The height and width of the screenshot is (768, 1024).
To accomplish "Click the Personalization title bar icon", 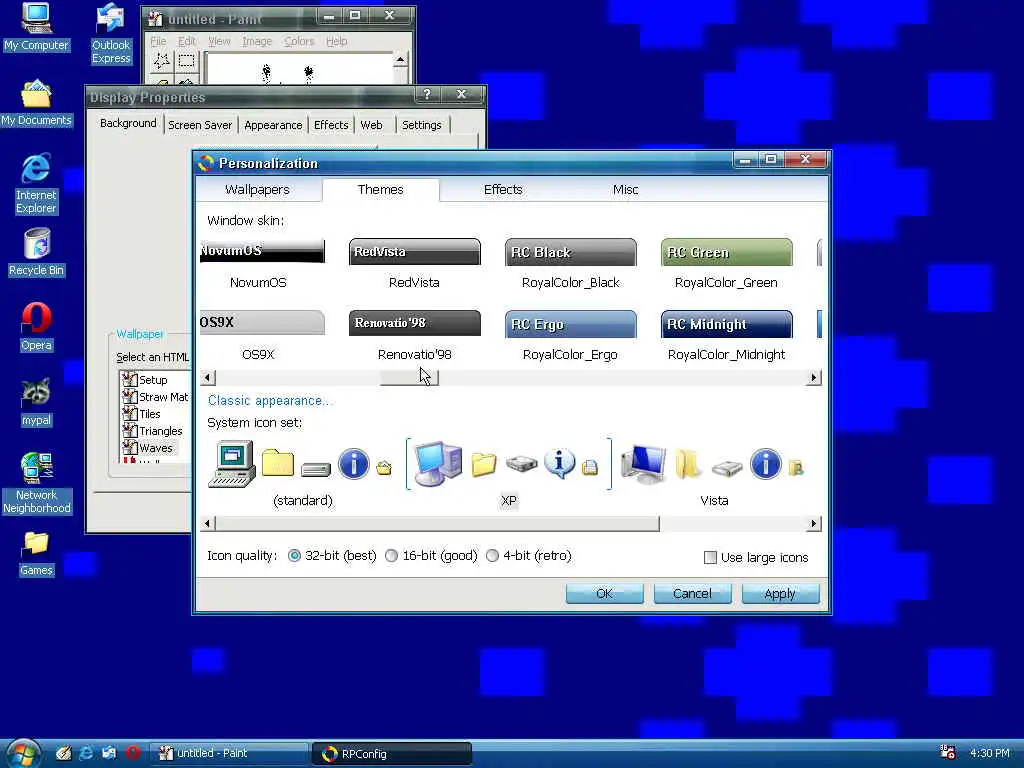I will (206, 163).
